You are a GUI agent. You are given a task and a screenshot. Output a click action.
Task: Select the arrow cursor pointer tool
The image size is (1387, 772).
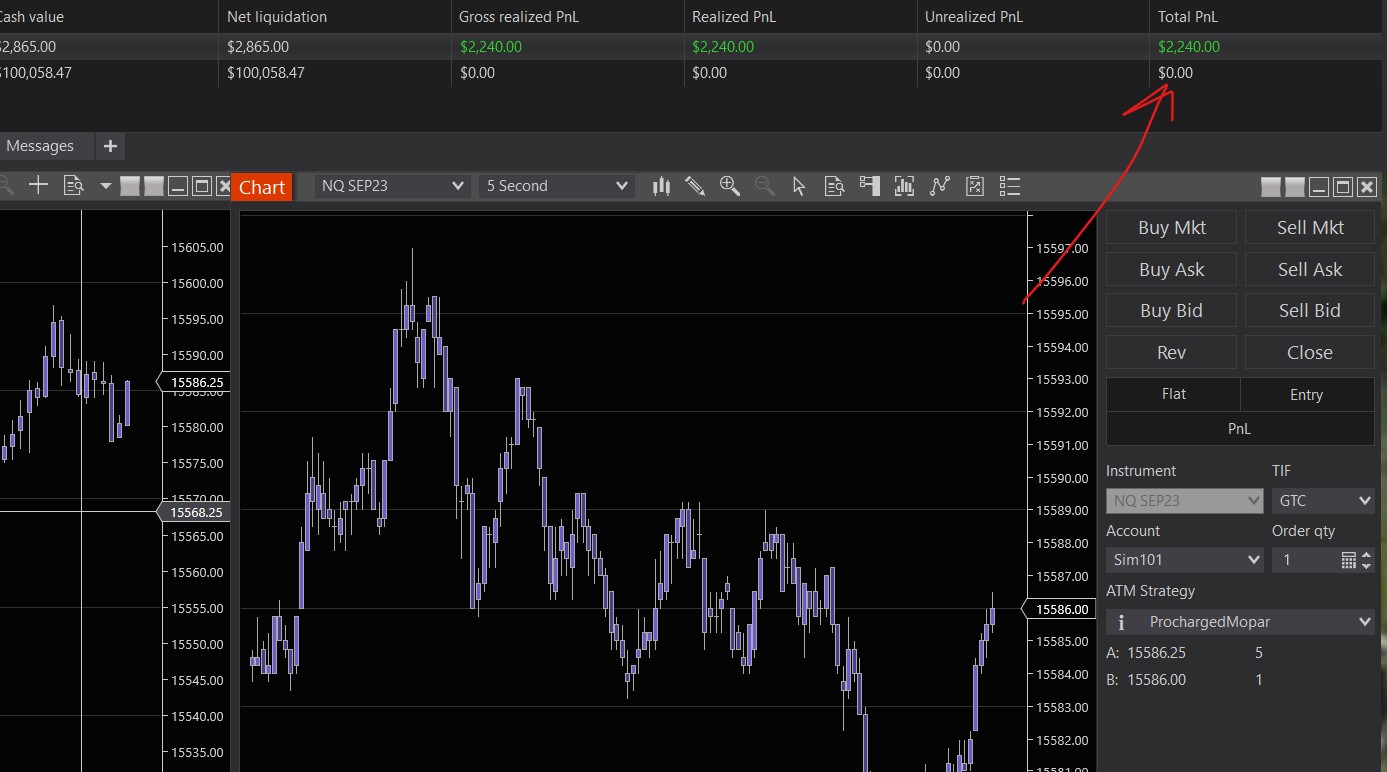(x=799, y=186)
